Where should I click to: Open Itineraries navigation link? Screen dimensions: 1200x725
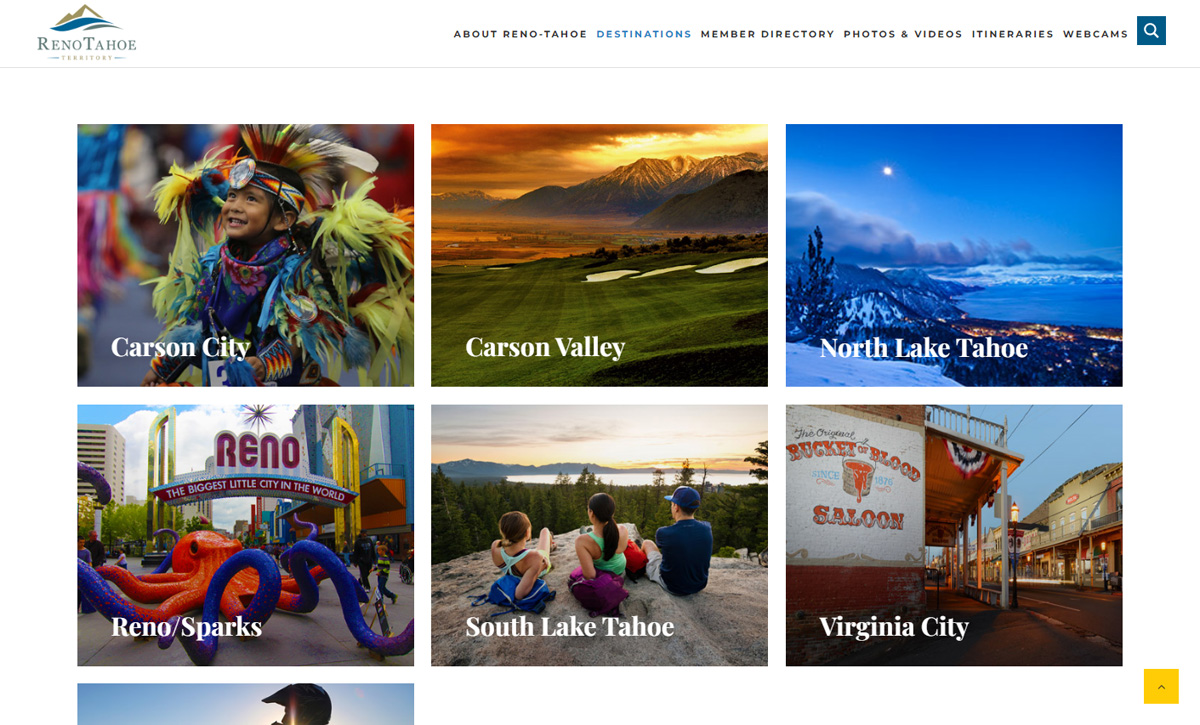[1012, 34]
